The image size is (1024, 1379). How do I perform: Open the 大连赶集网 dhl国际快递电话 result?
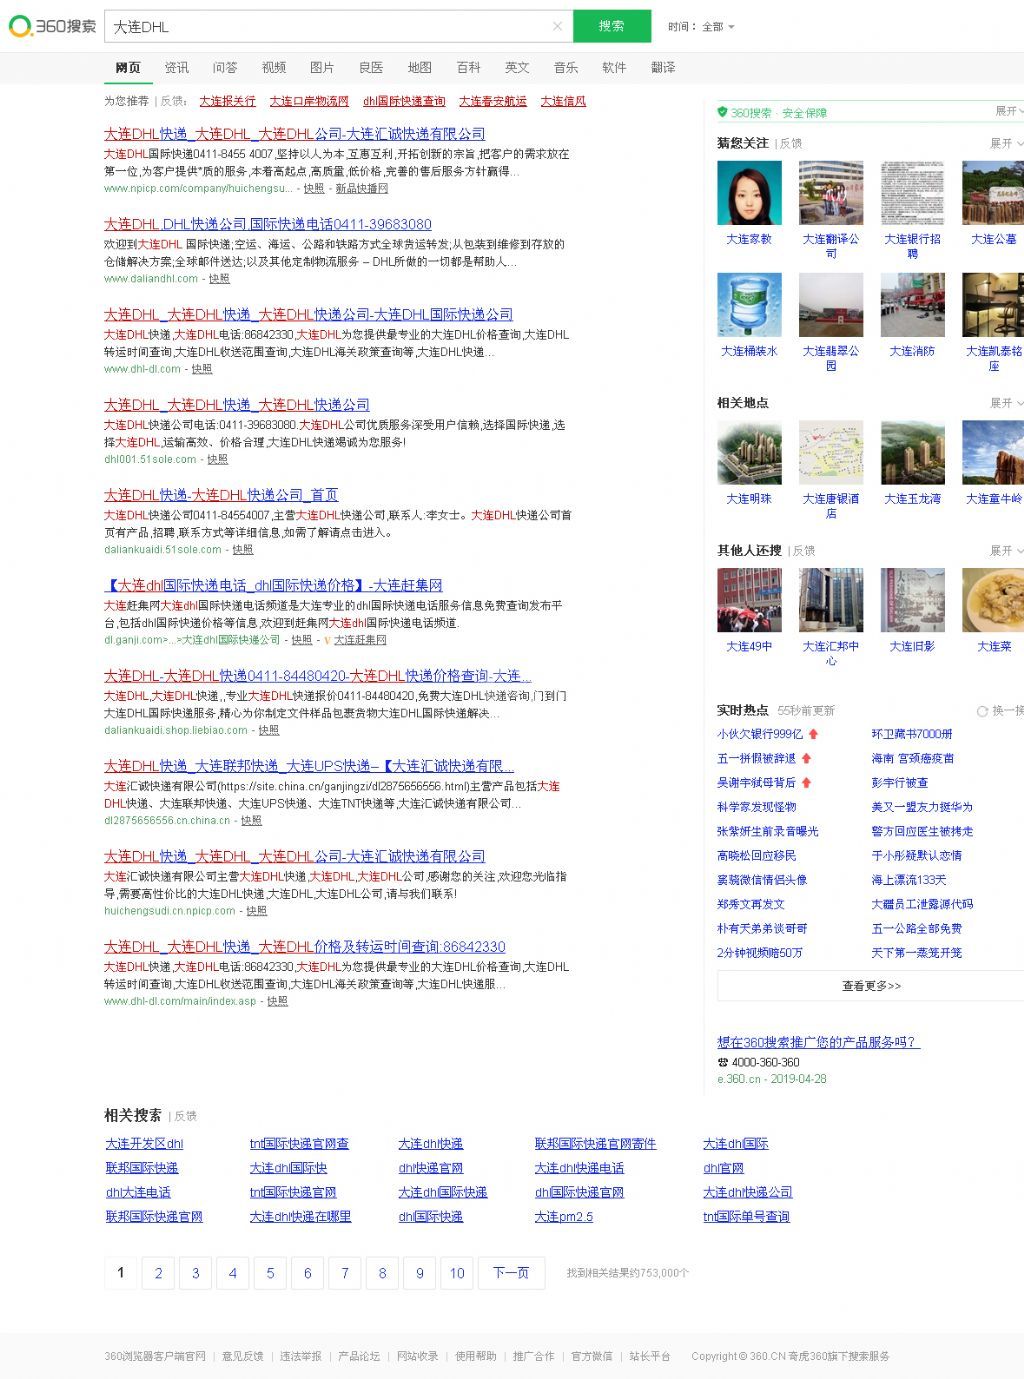coord(273,585)
